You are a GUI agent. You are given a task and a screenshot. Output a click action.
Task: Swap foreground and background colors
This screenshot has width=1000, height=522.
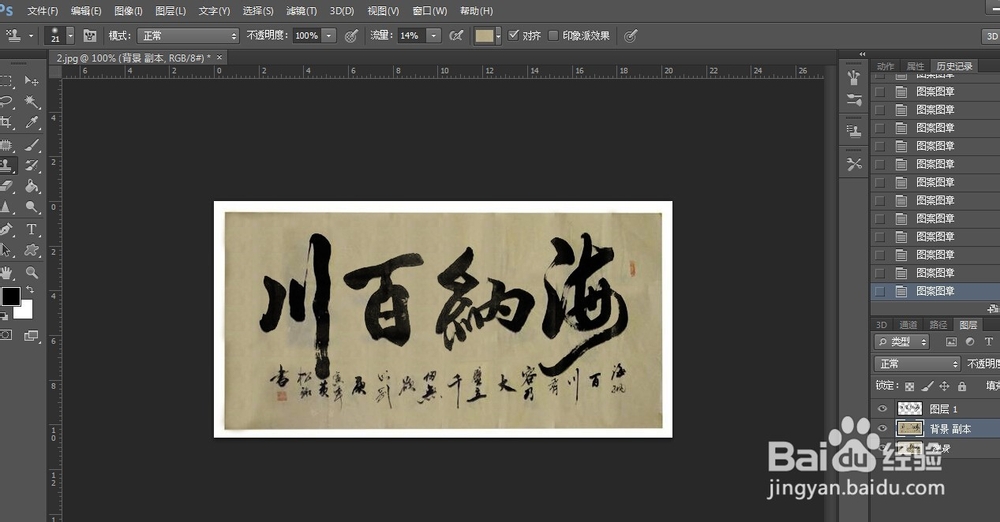(x=30, y=290)
